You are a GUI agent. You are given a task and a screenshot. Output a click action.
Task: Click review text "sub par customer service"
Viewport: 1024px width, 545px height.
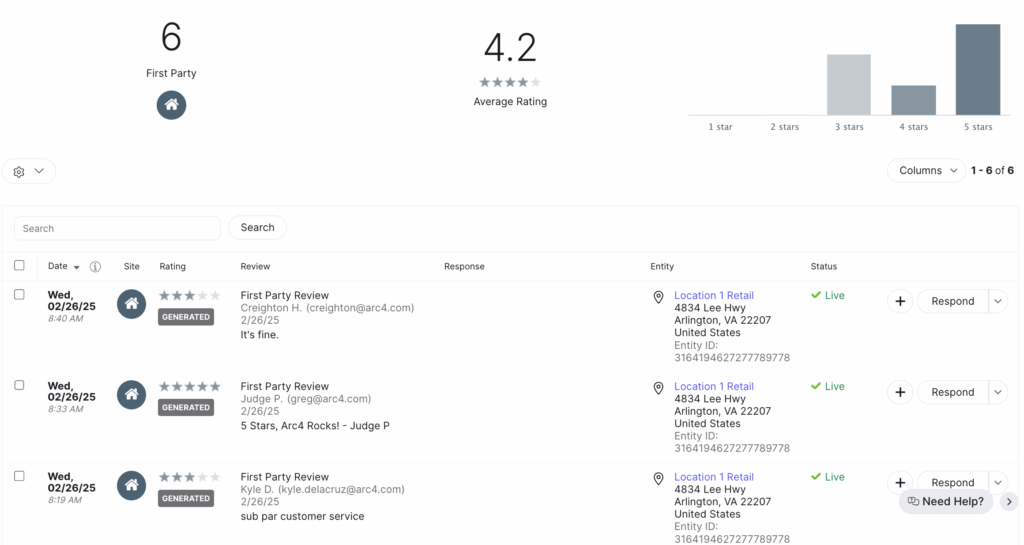pyautogui.click(x=302, y=516)
